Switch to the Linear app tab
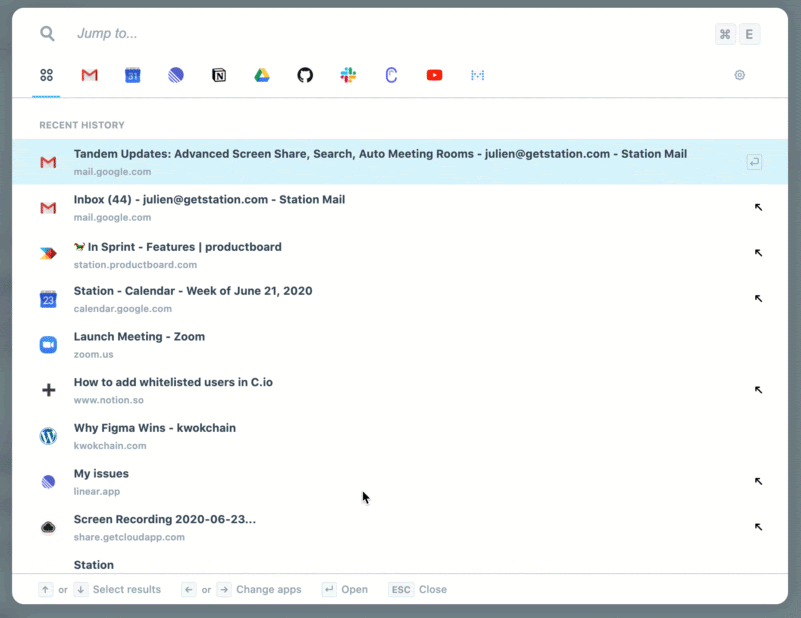This screenshot has width=801, height=618. coord(176,76)
